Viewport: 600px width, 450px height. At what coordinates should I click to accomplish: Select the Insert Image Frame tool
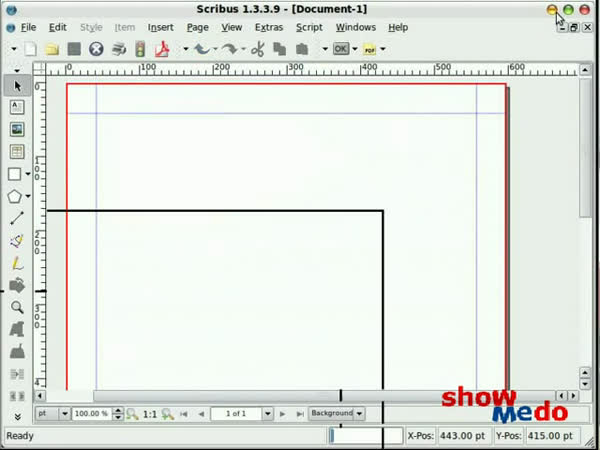point(17,129)
